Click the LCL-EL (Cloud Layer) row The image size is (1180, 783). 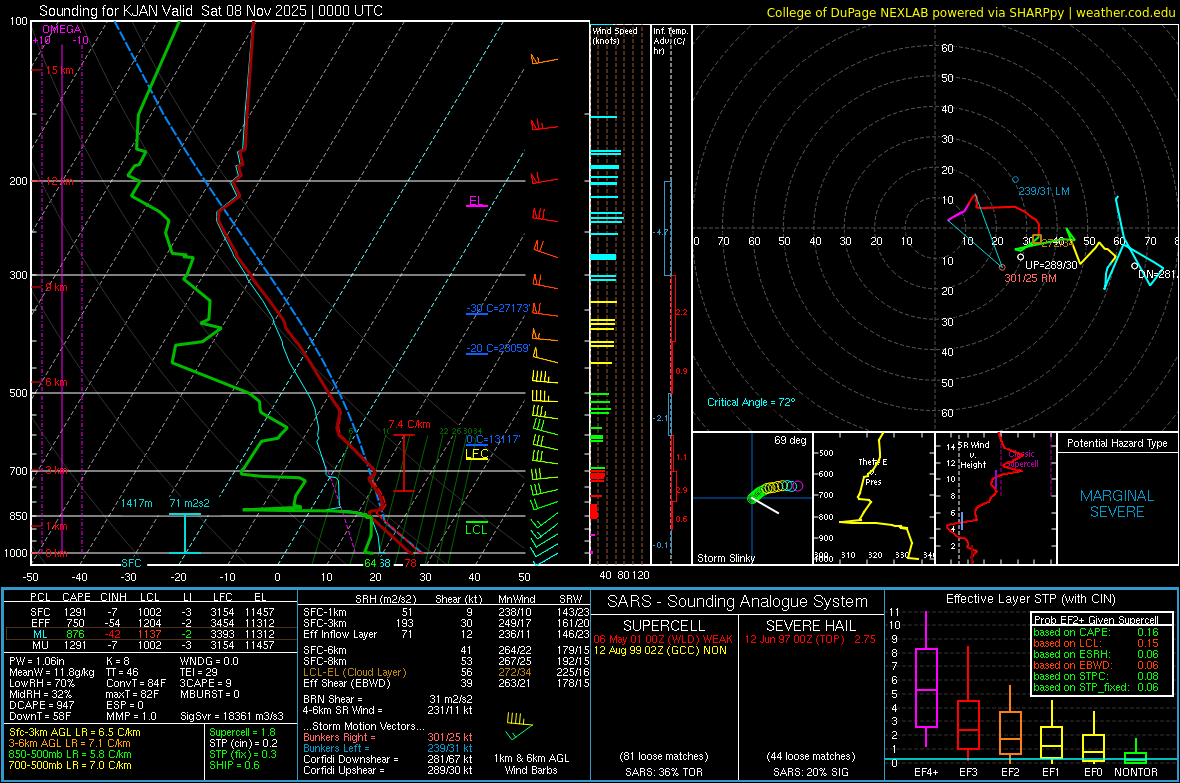point(446,672)
